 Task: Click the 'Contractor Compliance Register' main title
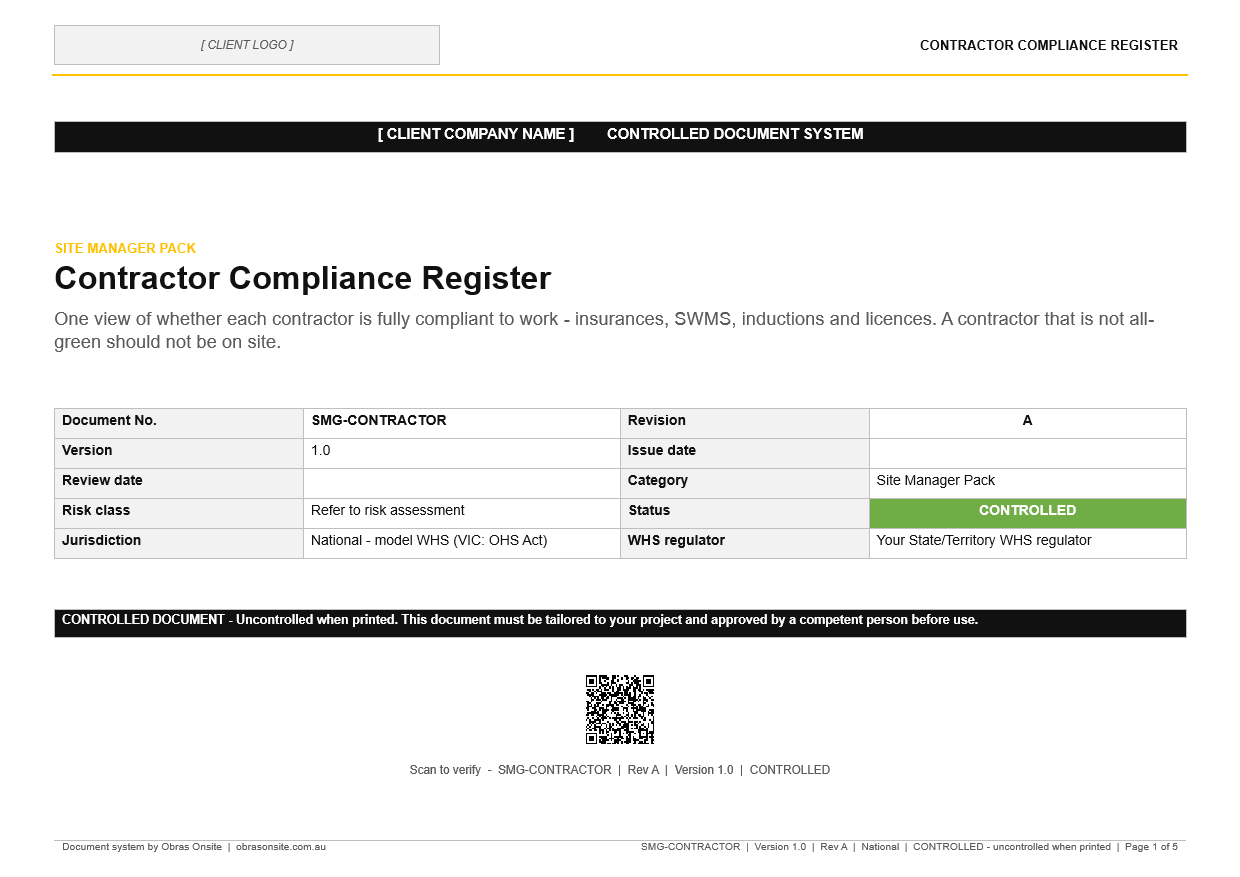pyautogui.click(x=303, y=278)
